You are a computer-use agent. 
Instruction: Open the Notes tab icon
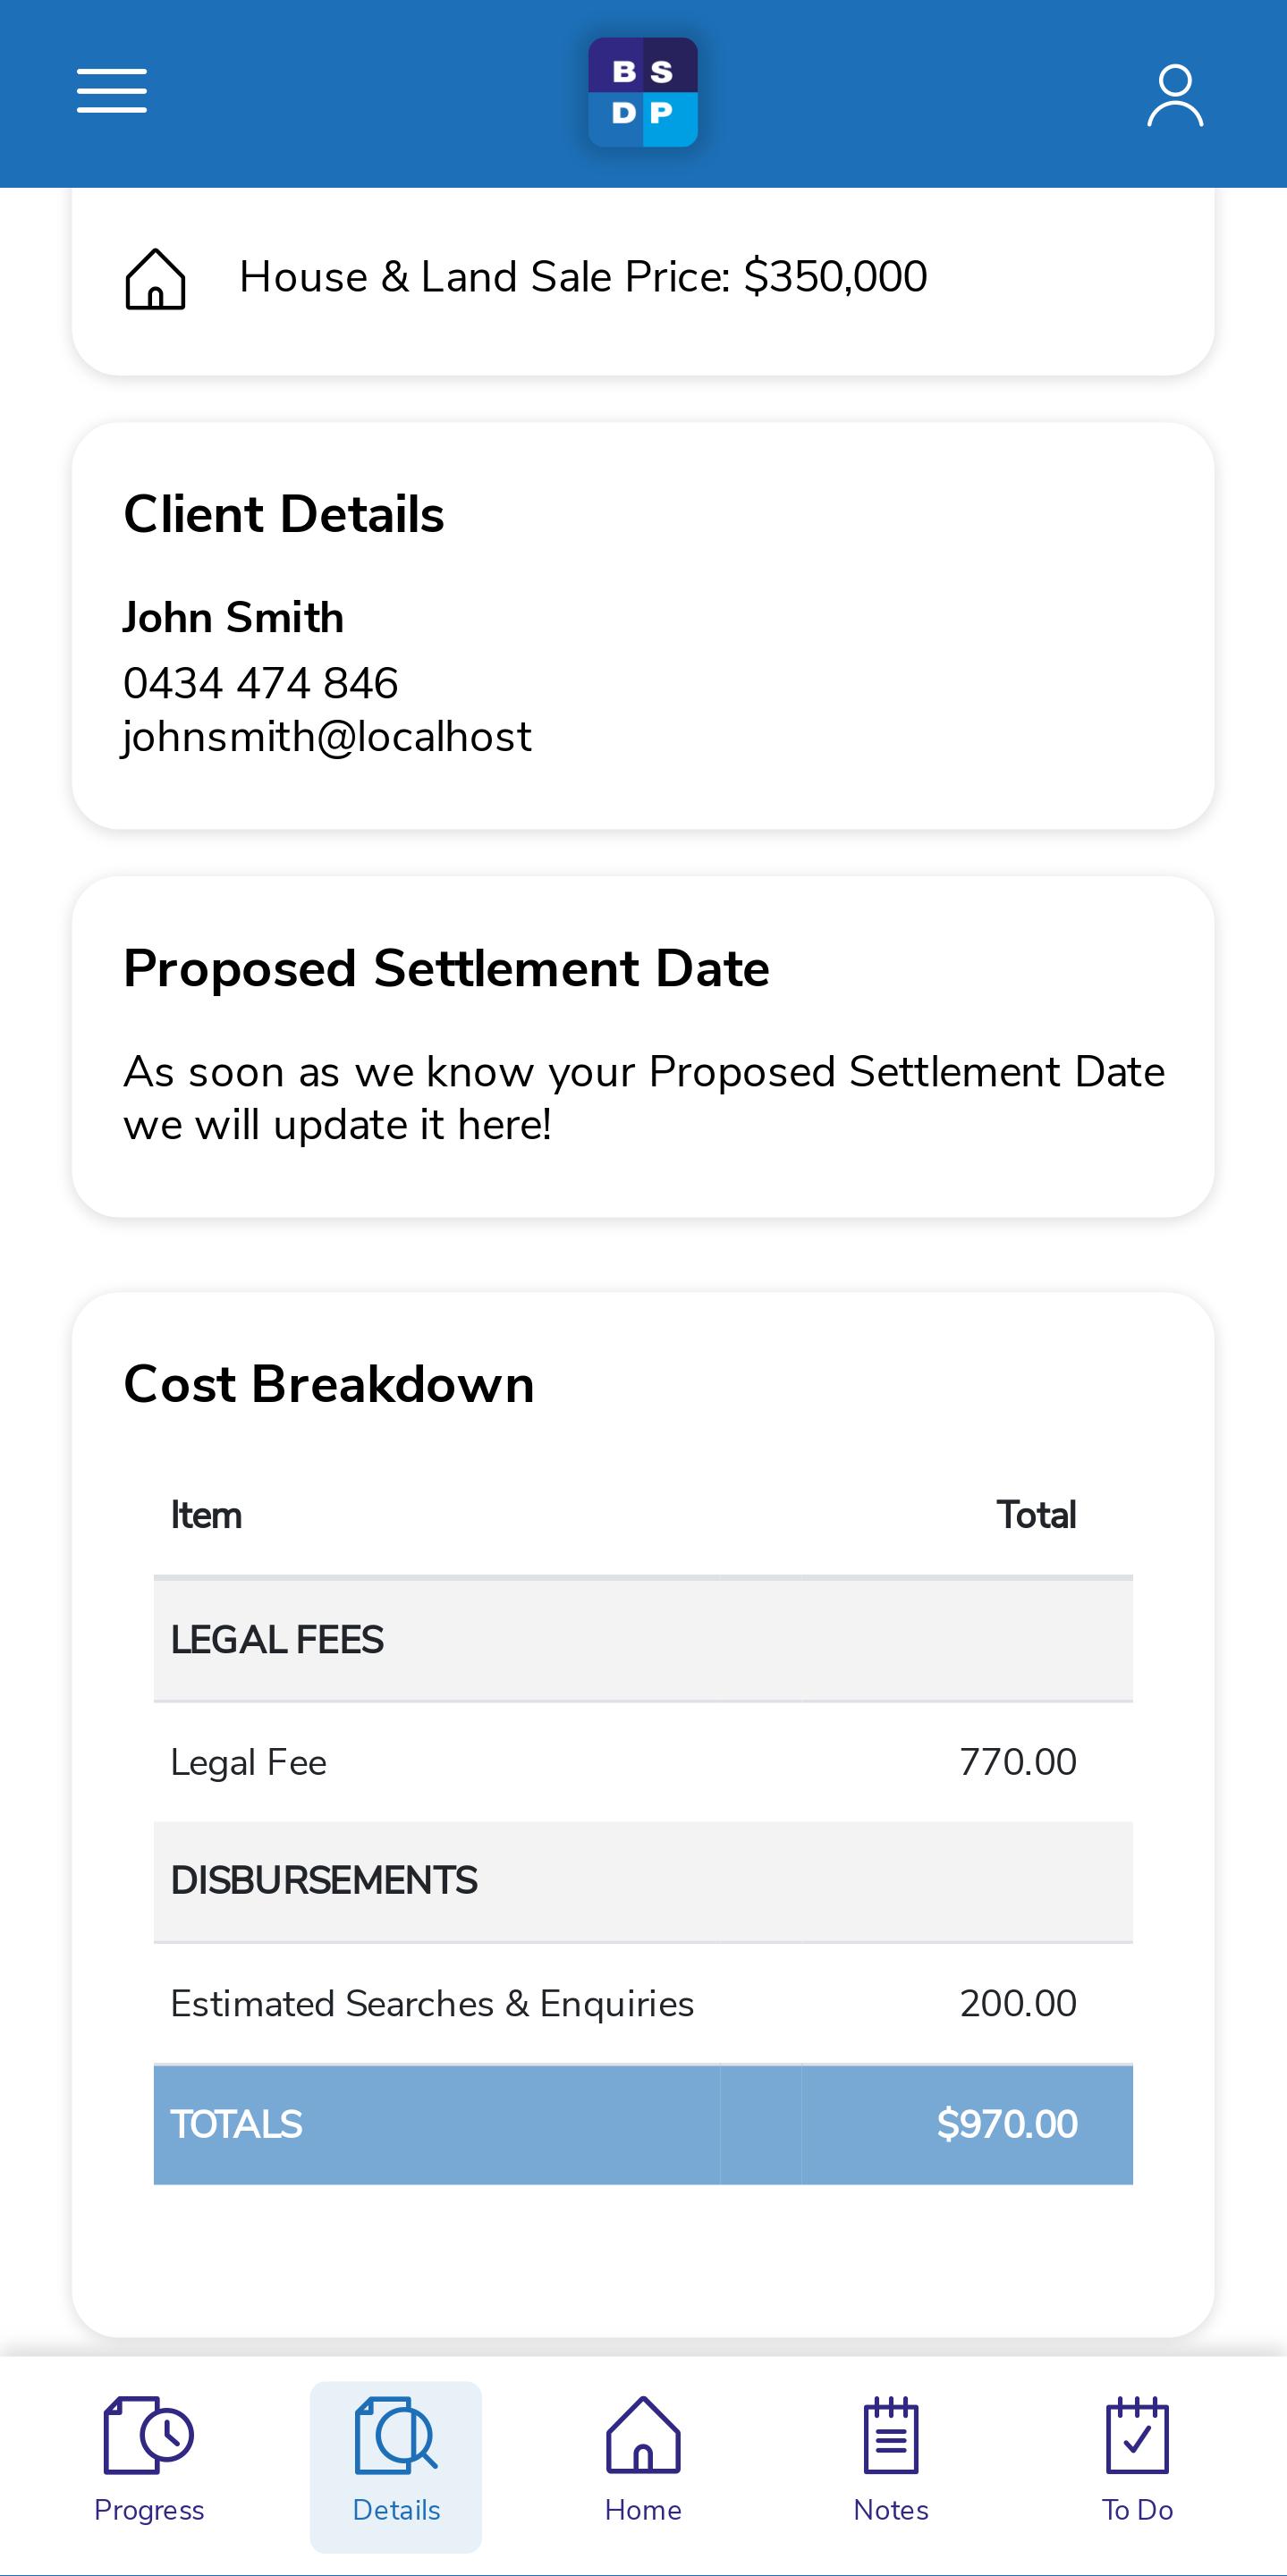(x=891, y=2435)
